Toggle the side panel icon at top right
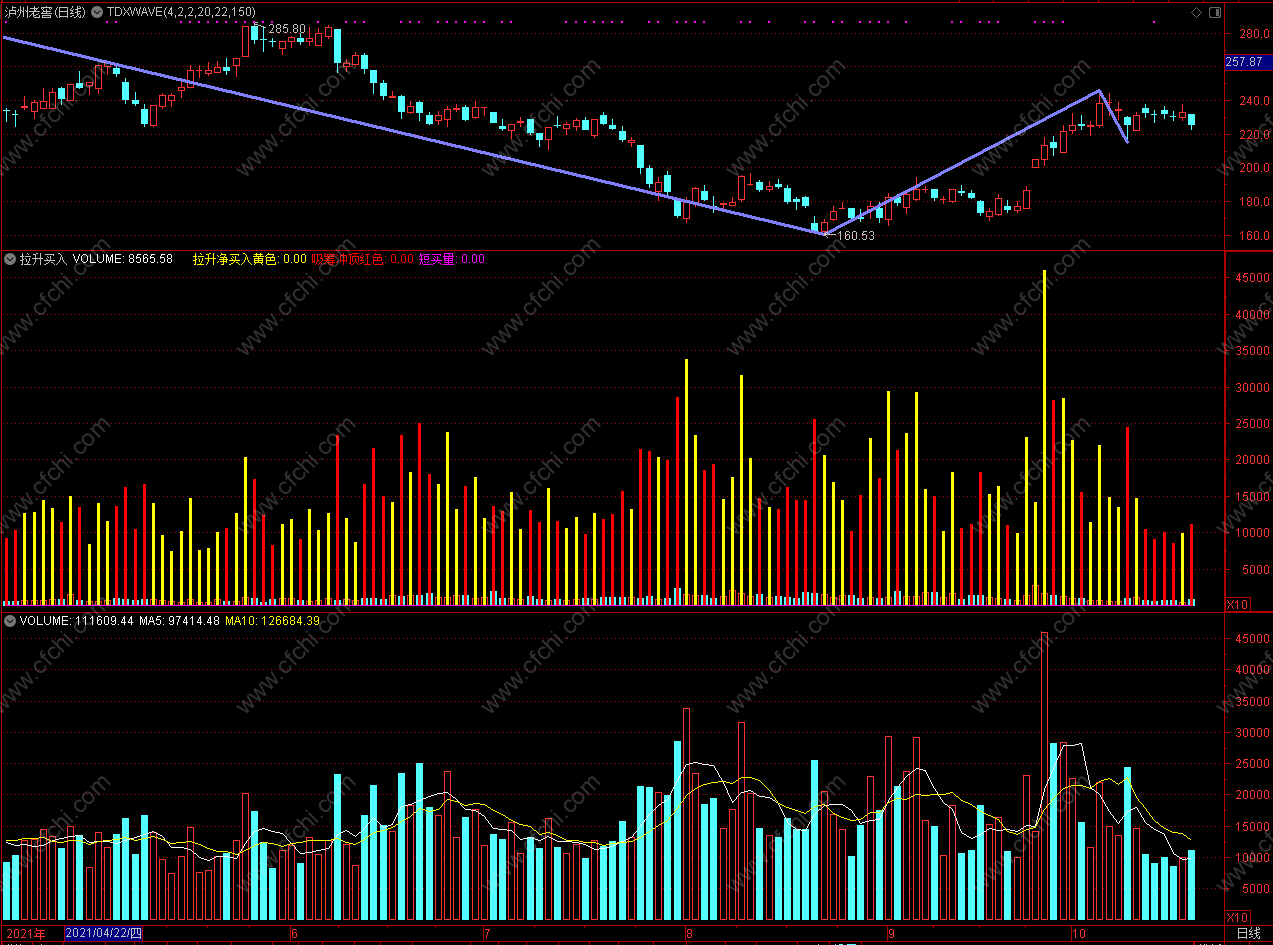Viewport: 1273px width, 945px height. [x=1214, y=12]
